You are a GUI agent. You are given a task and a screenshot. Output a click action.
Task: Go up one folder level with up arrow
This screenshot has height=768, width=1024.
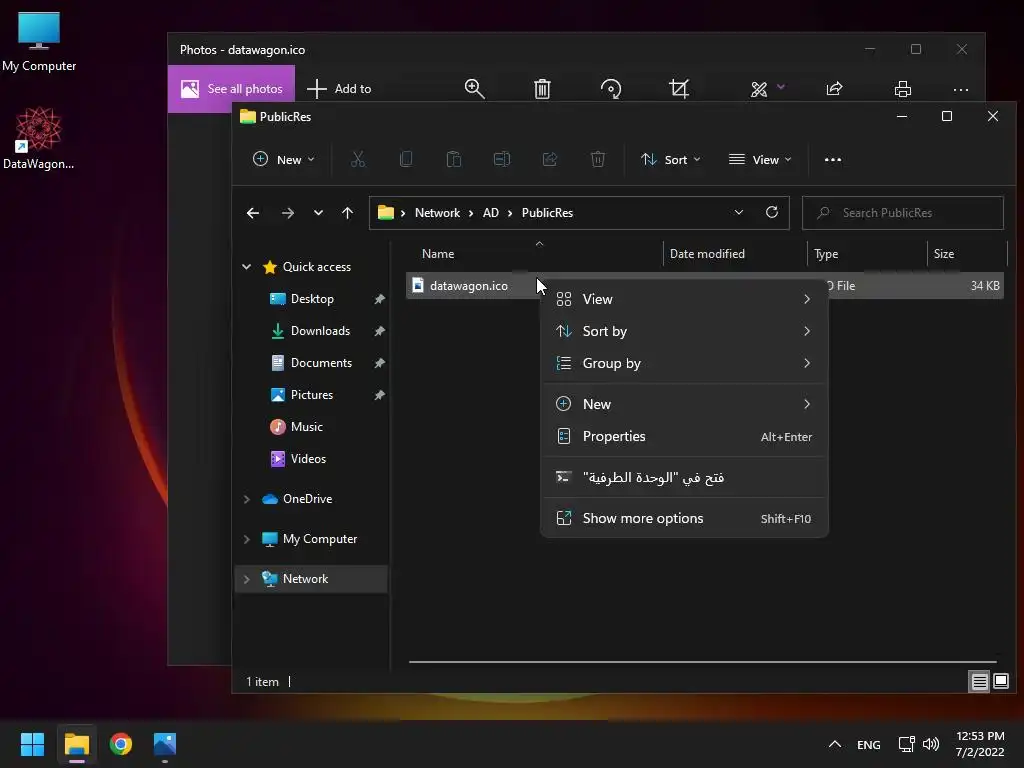347,213
